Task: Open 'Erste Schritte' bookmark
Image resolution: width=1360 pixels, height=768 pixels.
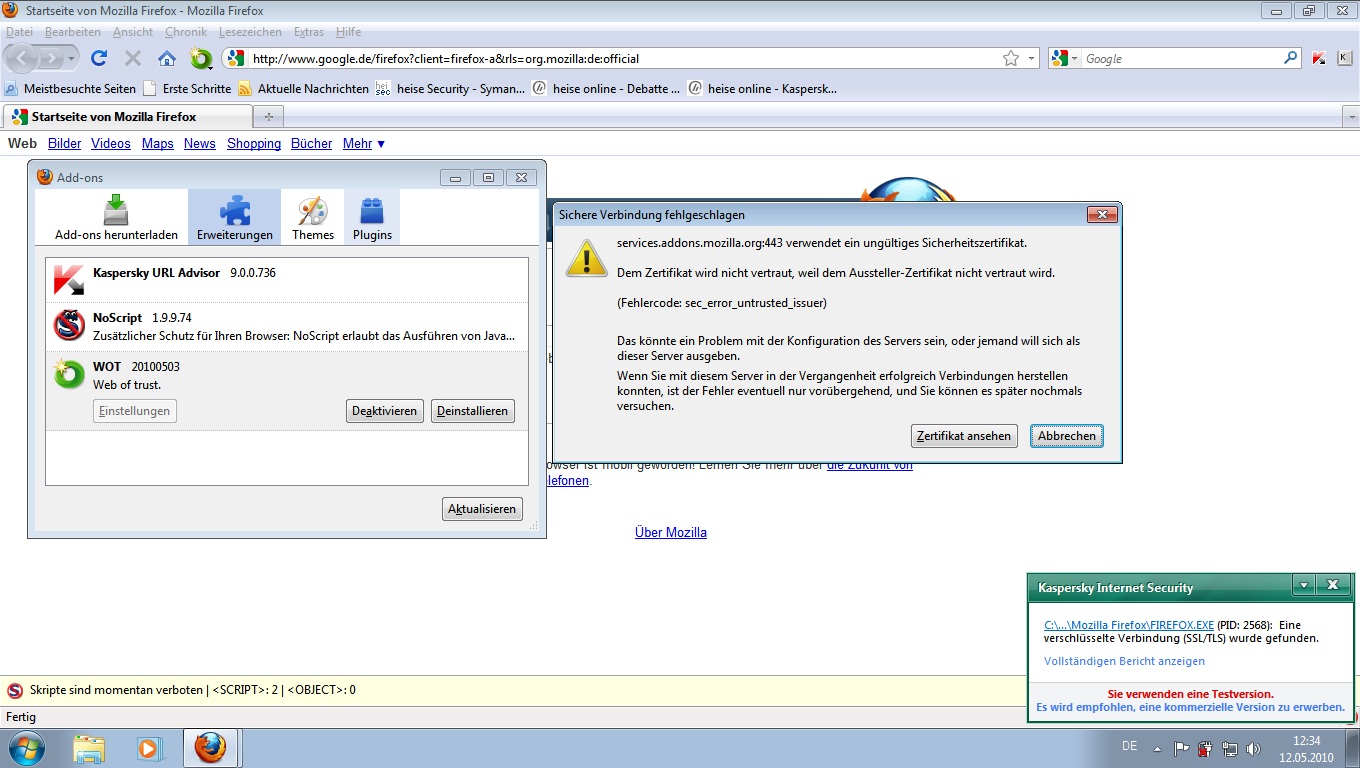Action: click(x=187, y=88)
